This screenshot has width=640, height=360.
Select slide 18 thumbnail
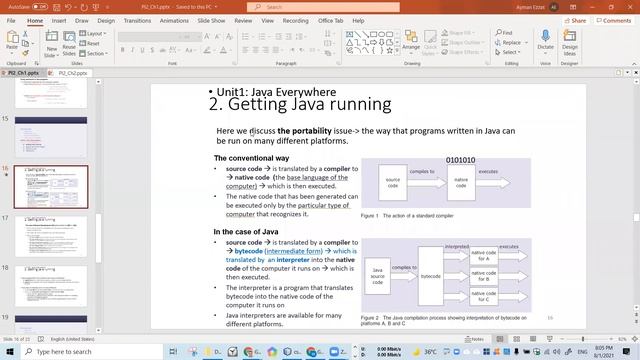click(51, 286)
